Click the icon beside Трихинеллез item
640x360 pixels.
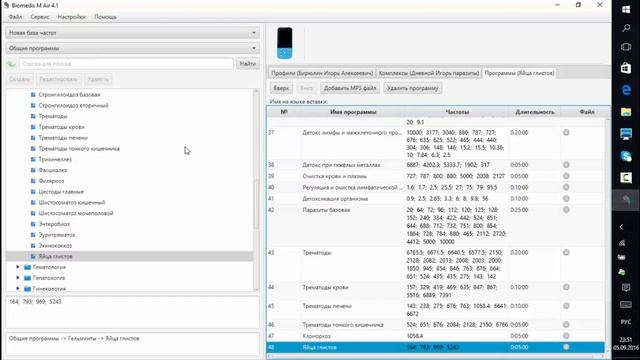(33, 159)
